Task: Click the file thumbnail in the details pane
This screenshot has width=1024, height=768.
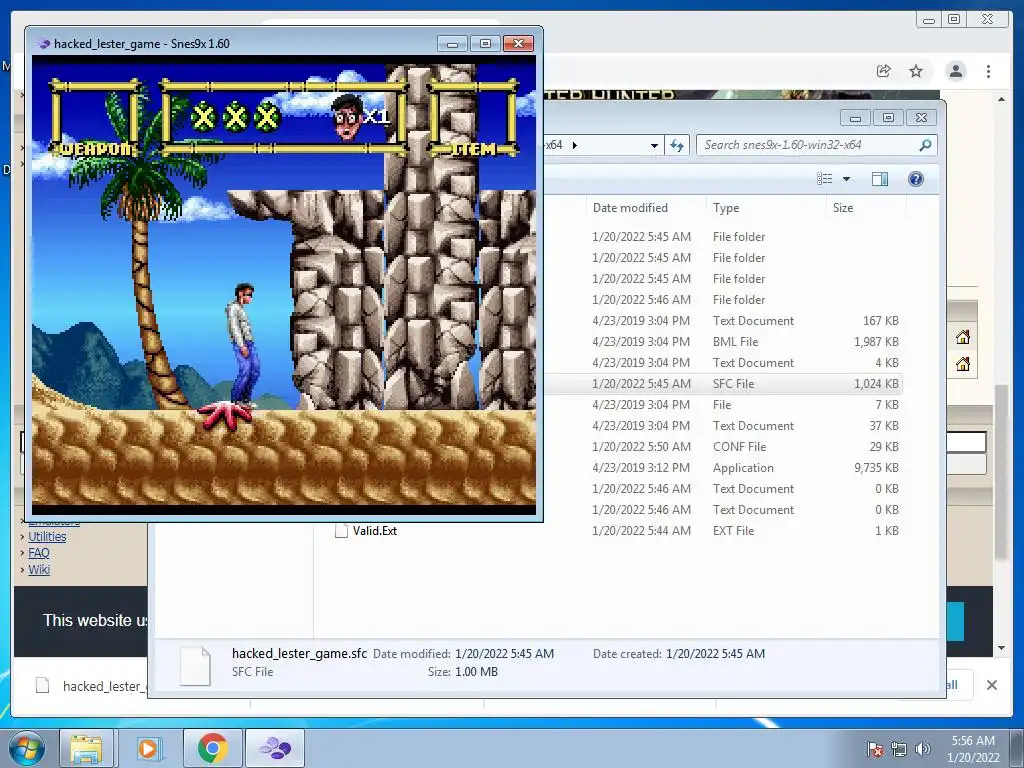Action: [195, 665]
